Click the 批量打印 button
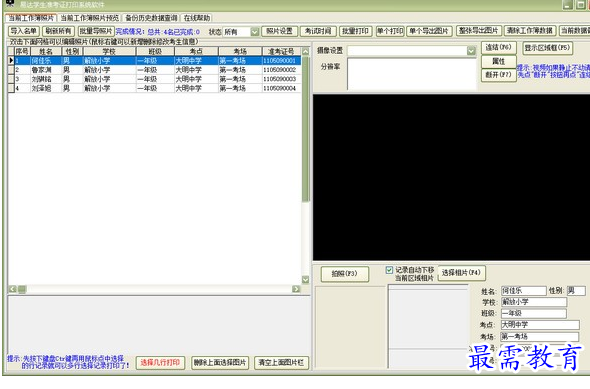The width and height of the screenshot is (590, 389). [355, 31]
